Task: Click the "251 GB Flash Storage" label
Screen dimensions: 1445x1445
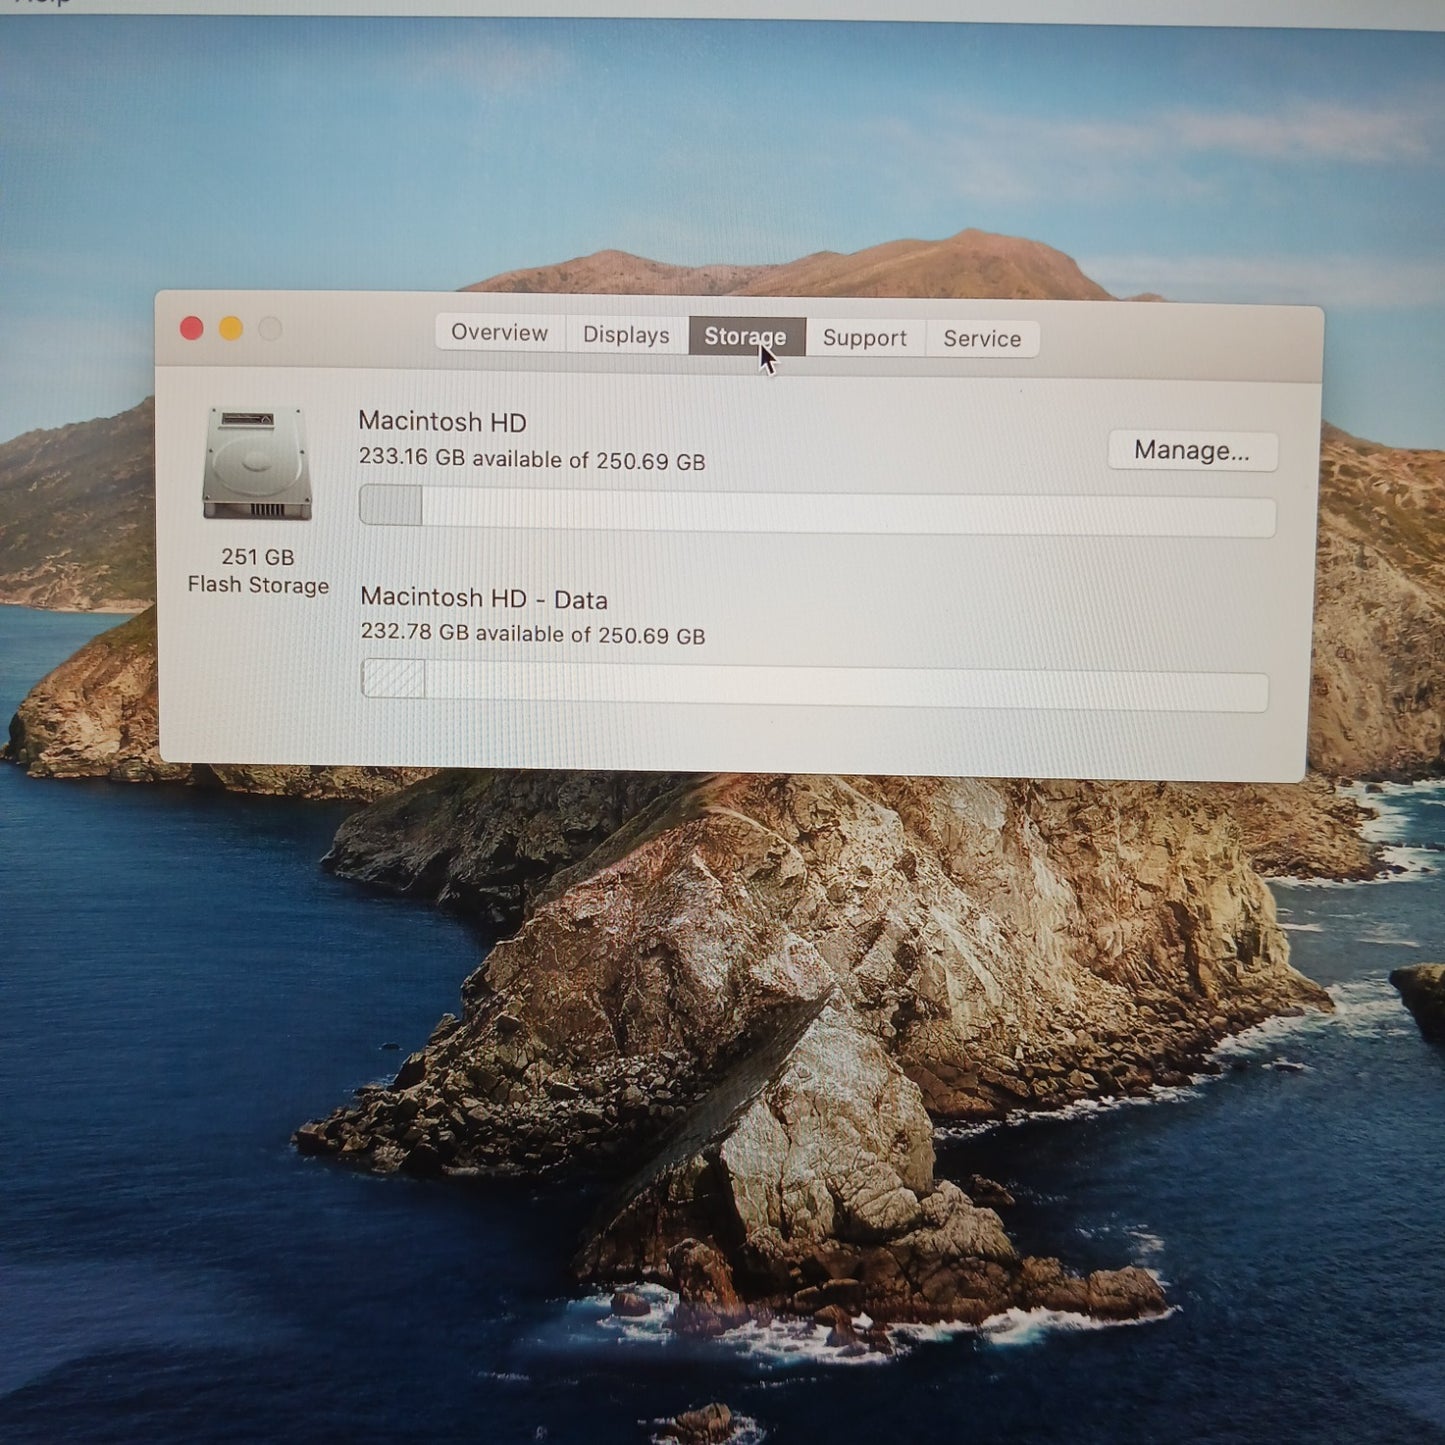Action: (258, 571)
